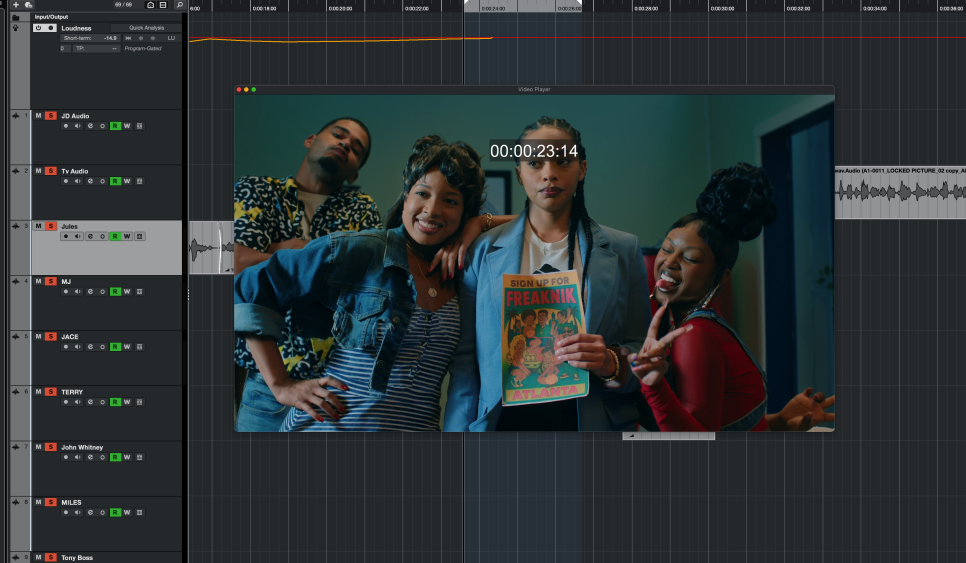Click the Short-term loudness value field
Viewport: 966px width, 563px height.
point(90,38)
